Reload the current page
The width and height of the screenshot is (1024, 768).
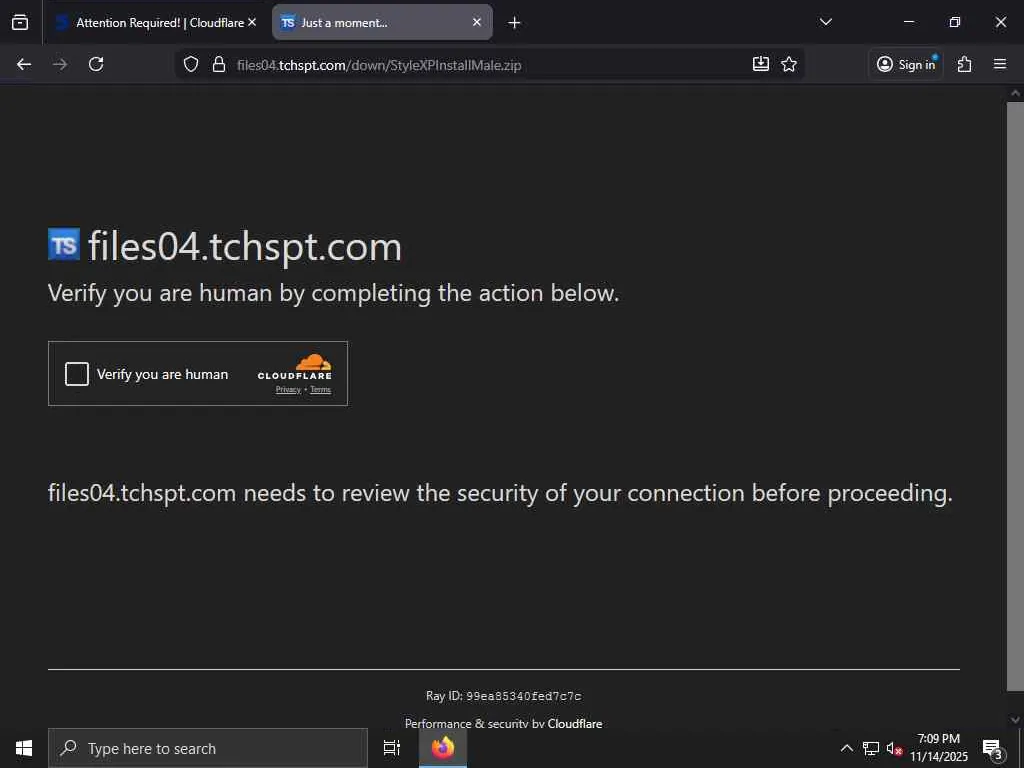point(96,64)
